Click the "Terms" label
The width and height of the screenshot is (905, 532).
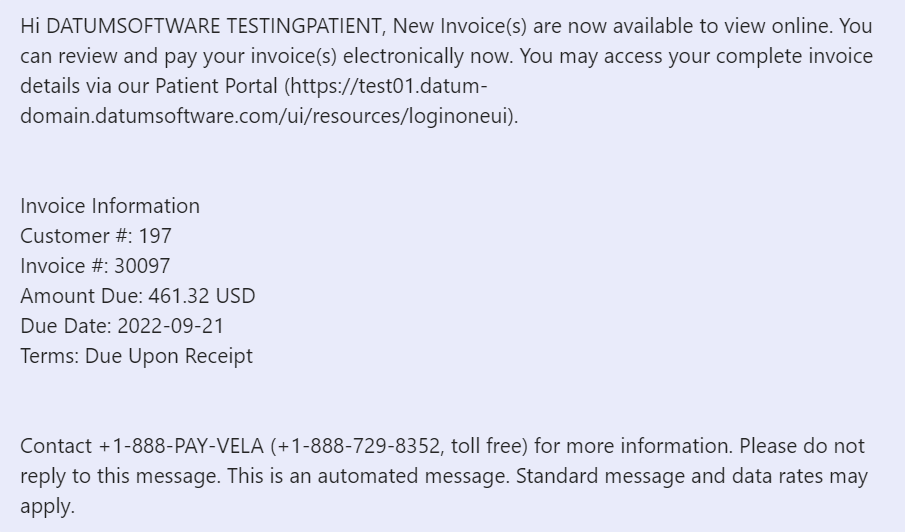click(48, 356)
